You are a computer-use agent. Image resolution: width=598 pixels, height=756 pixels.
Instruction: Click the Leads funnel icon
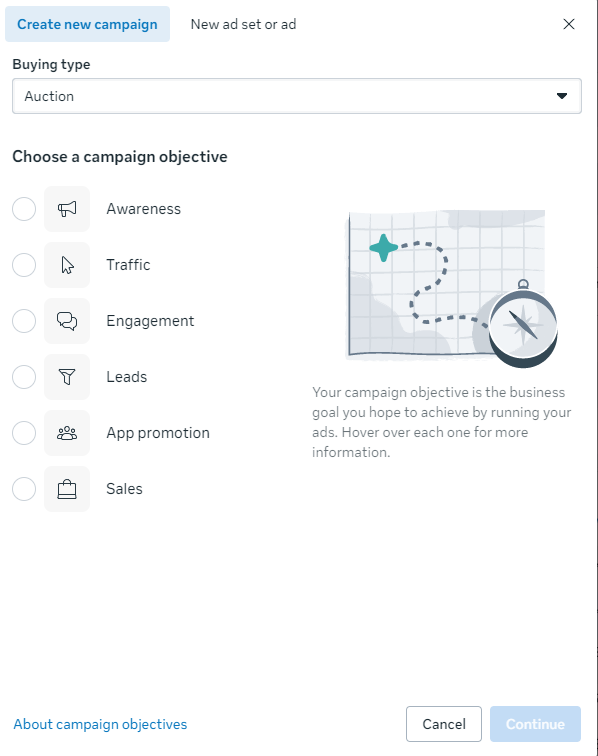pyautogui.click(x=67, y=377)
